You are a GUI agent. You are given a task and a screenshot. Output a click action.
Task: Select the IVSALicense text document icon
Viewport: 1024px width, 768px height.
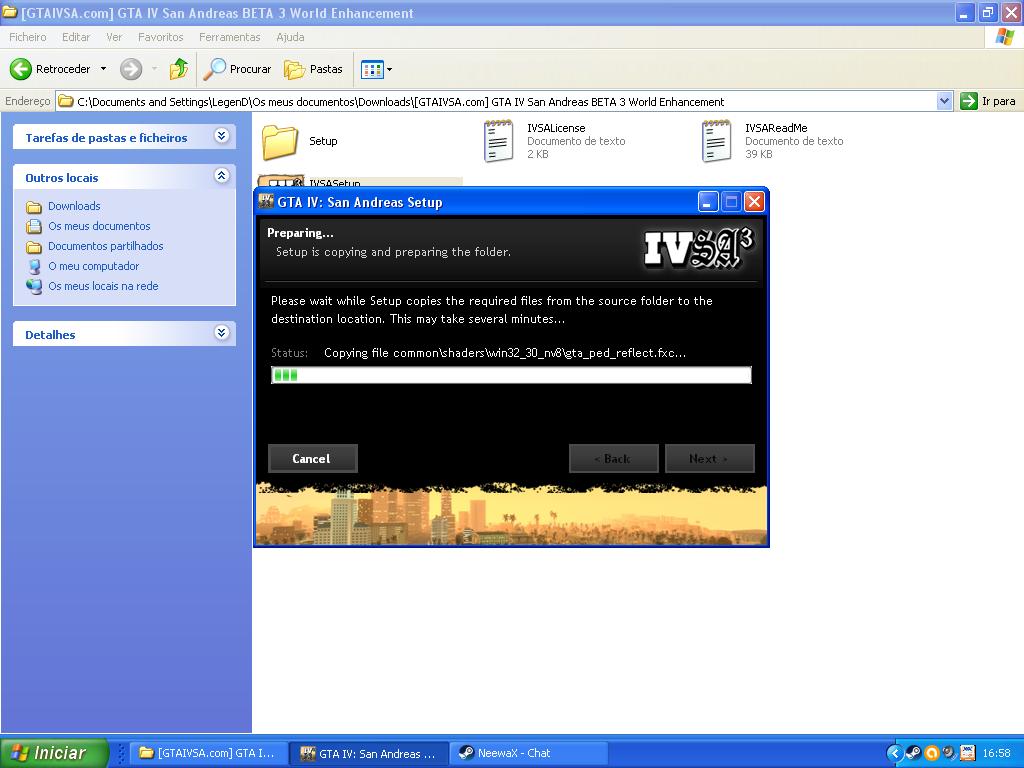tap(498, 141)
